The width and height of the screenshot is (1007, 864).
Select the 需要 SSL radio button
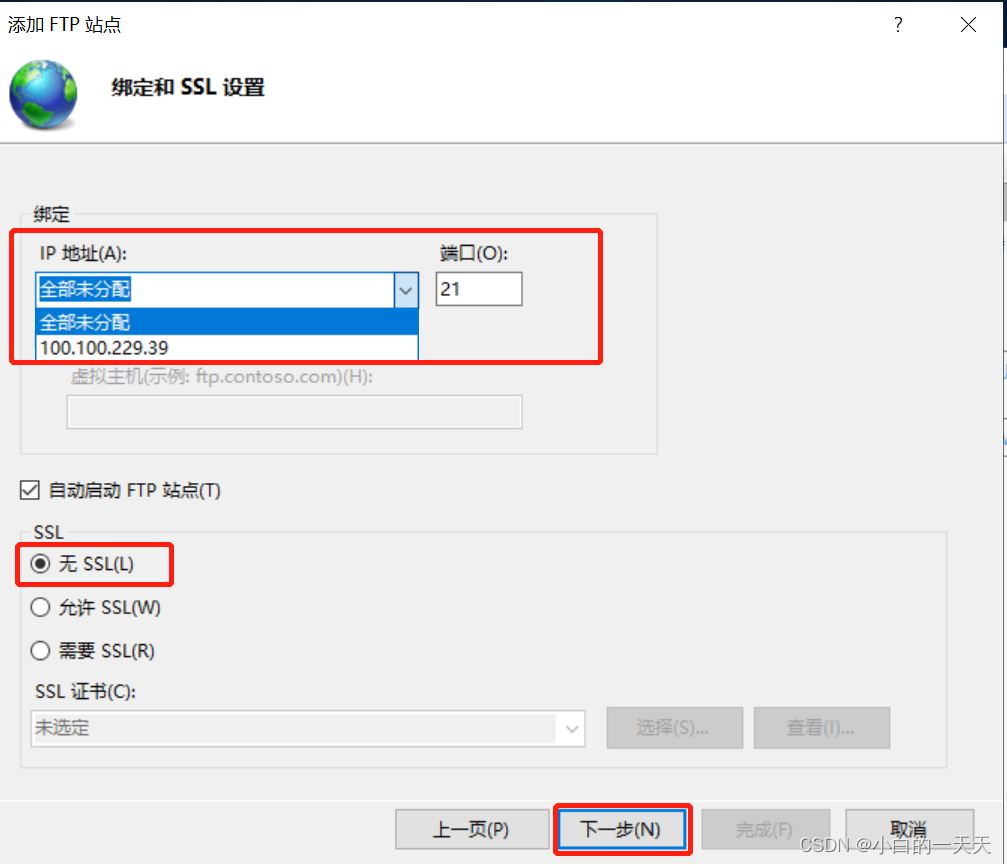40,651
